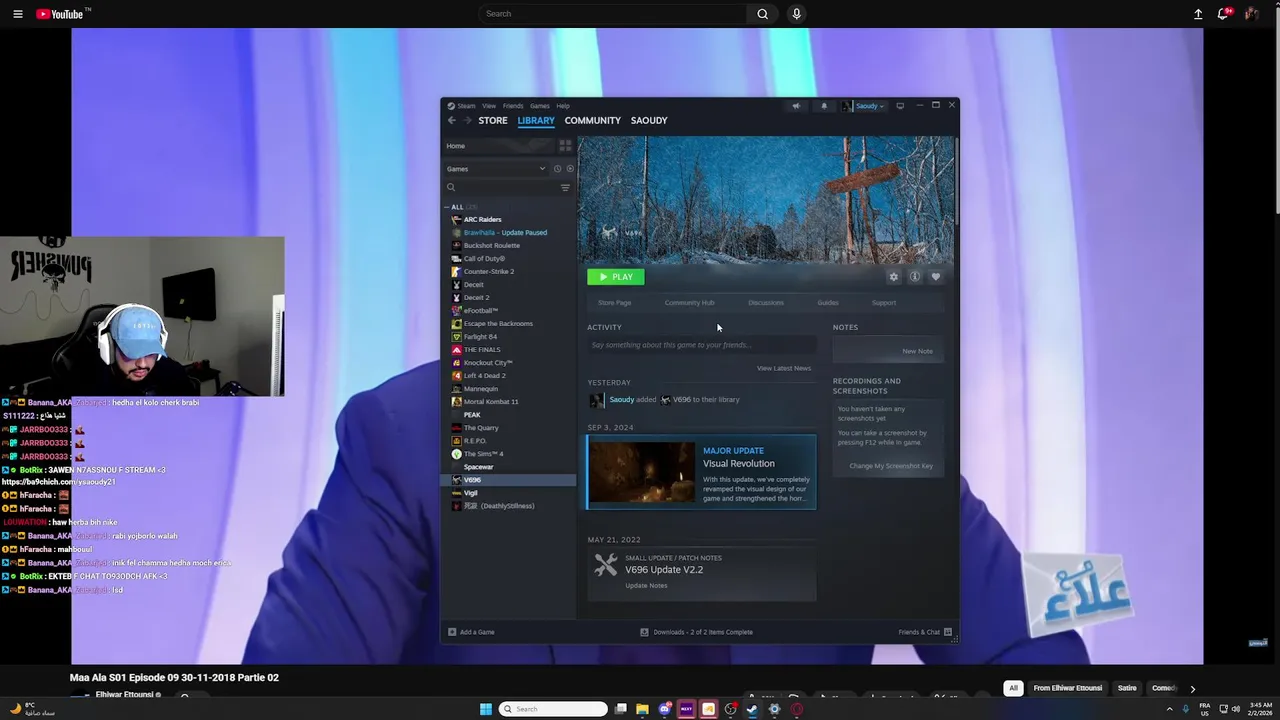The width and height of the screenshot is (1280, 720).
Task: Open Friends & Chat
Action: pyautogui.click(x=925, y=632)
